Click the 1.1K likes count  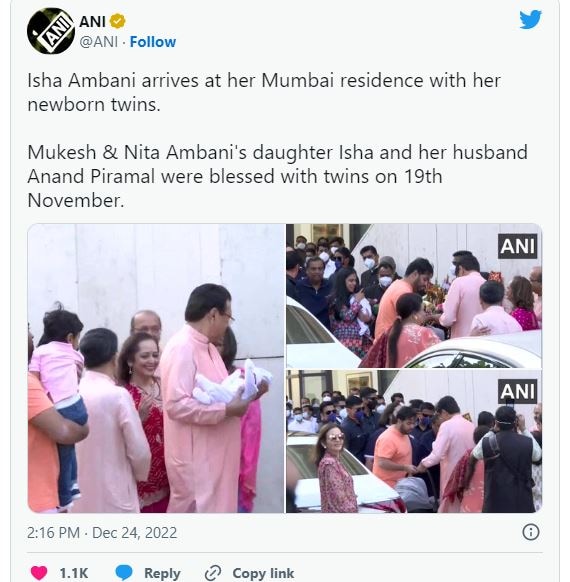(x=74, y=573)
